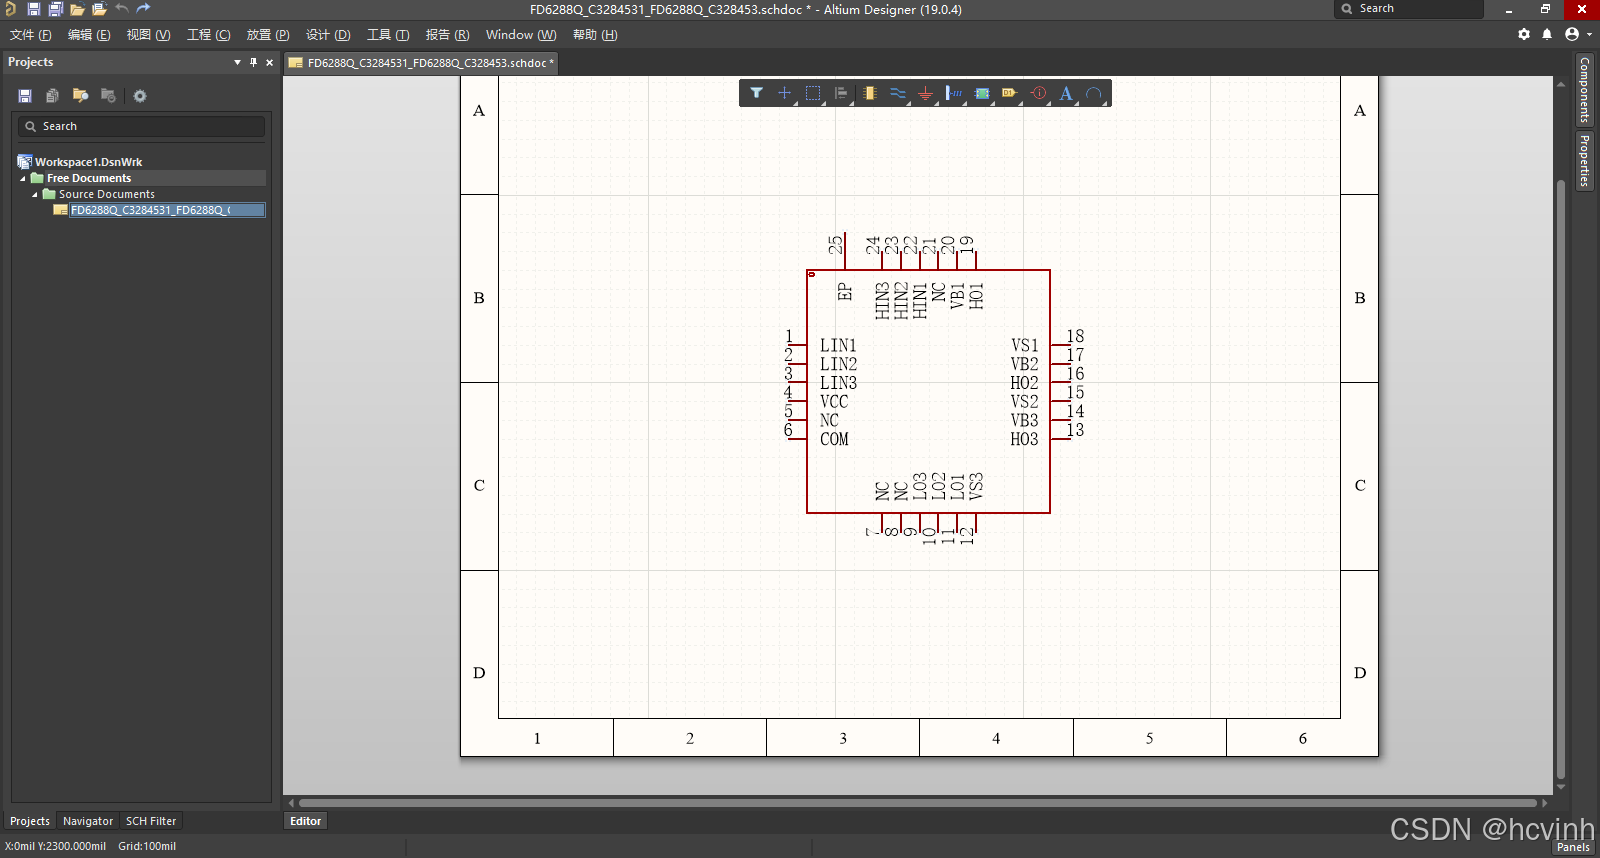Switch to the FD6288Q schdoc document tab
The height and width of the screenshot is (858, 1600).
[421, 63]
